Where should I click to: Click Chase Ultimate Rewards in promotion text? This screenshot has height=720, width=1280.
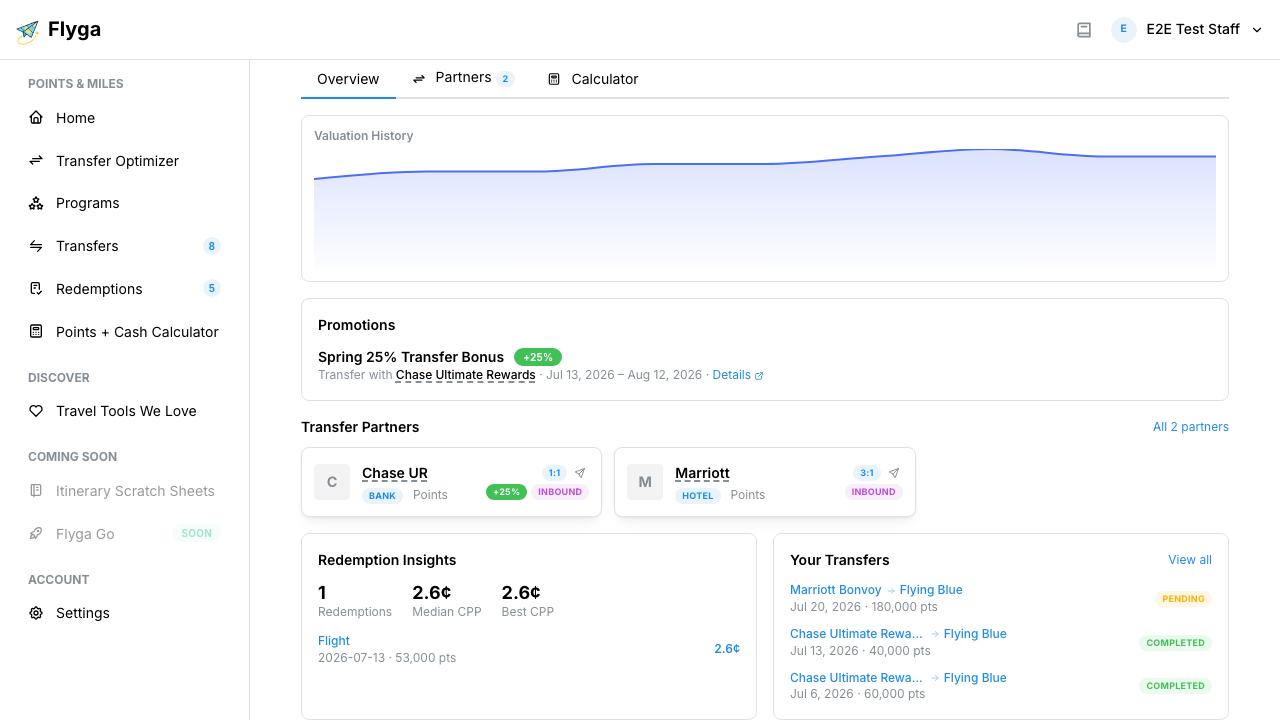coord(465,375)
